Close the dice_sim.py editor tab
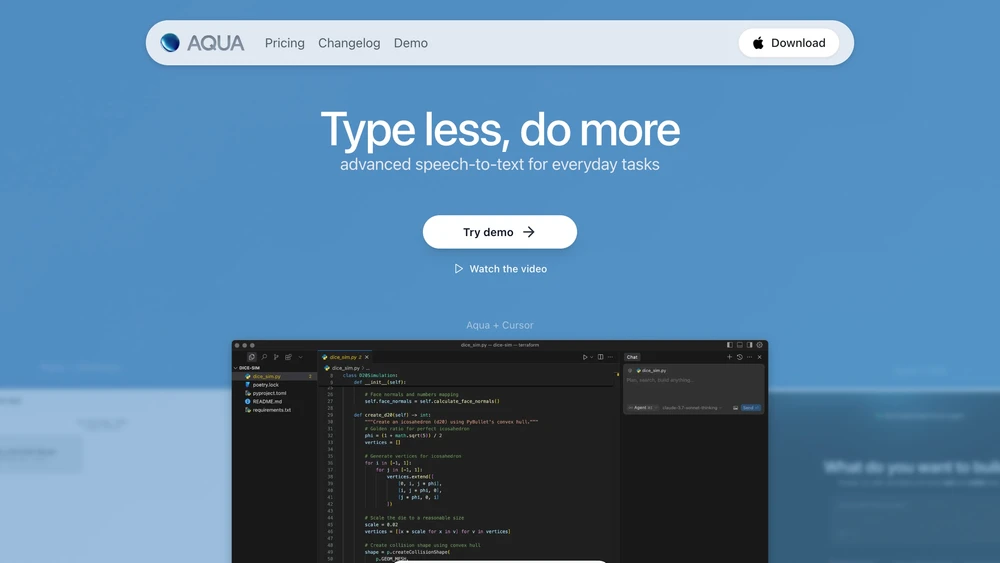Viewport: 1000px width, 563px height. tap(367, 357)
